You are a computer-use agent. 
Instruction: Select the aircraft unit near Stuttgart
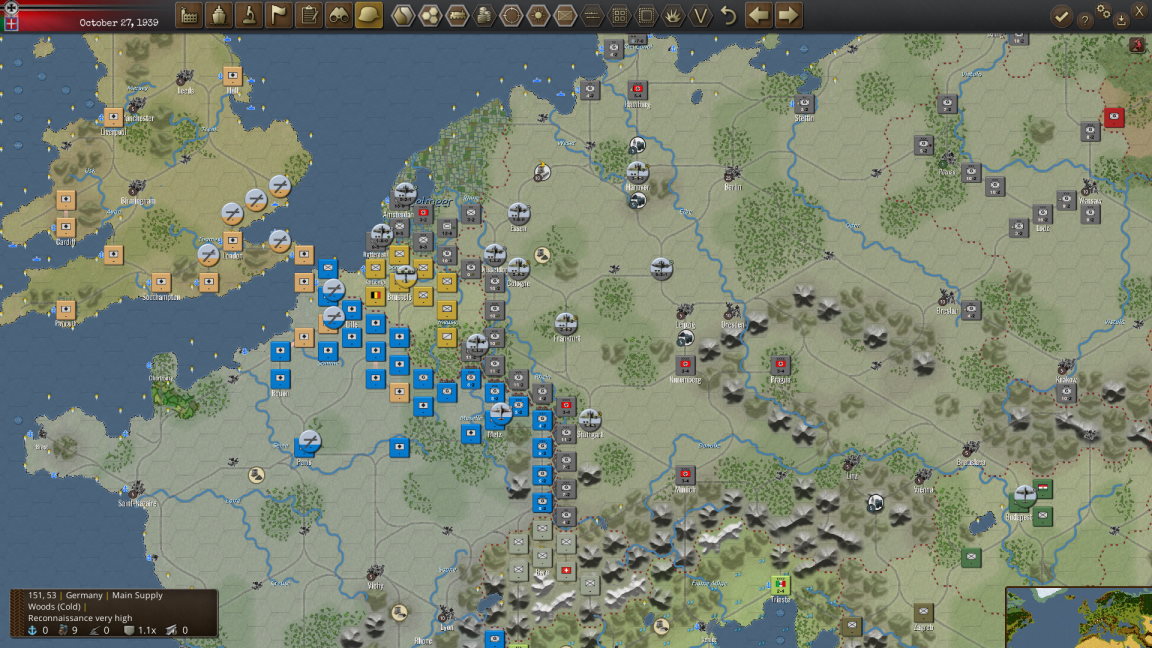coord(589,420)
